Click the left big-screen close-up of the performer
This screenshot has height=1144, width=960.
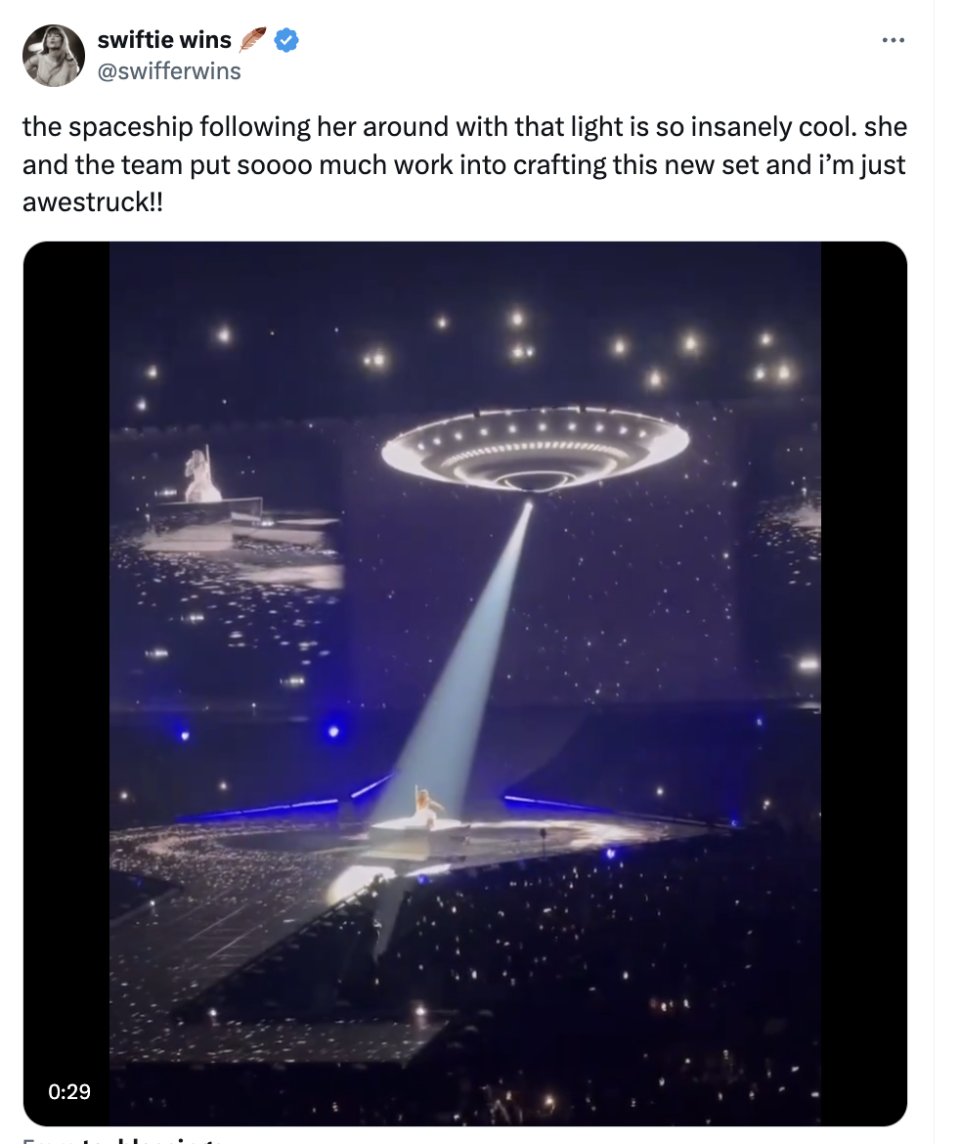tap(202, 476)
